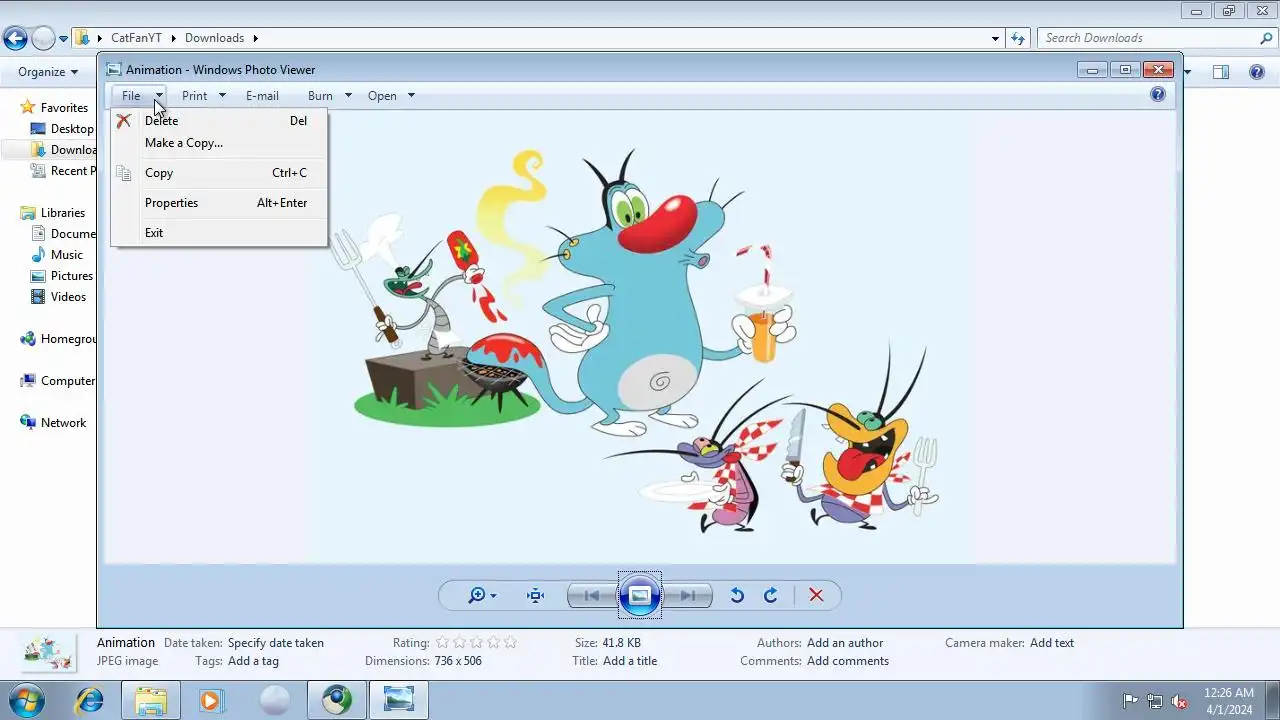
Task: Open Explorer help icon
Action: pos(1257,72)
